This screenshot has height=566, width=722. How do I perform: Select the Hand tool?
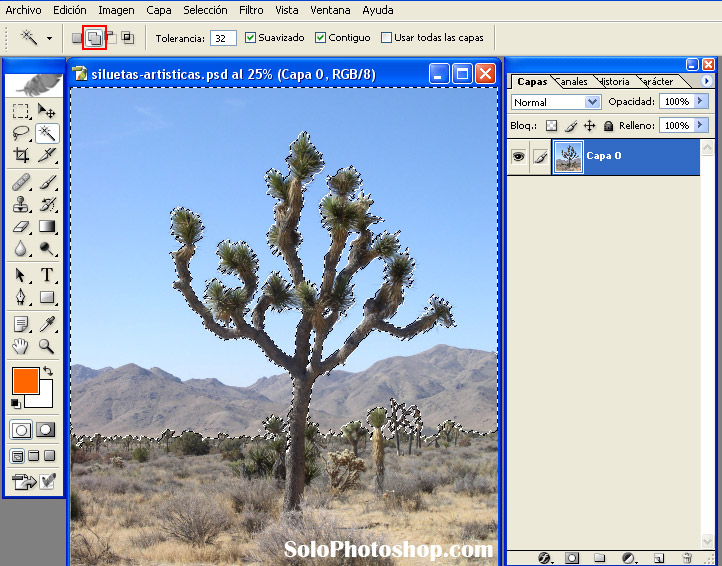point(20,346)
